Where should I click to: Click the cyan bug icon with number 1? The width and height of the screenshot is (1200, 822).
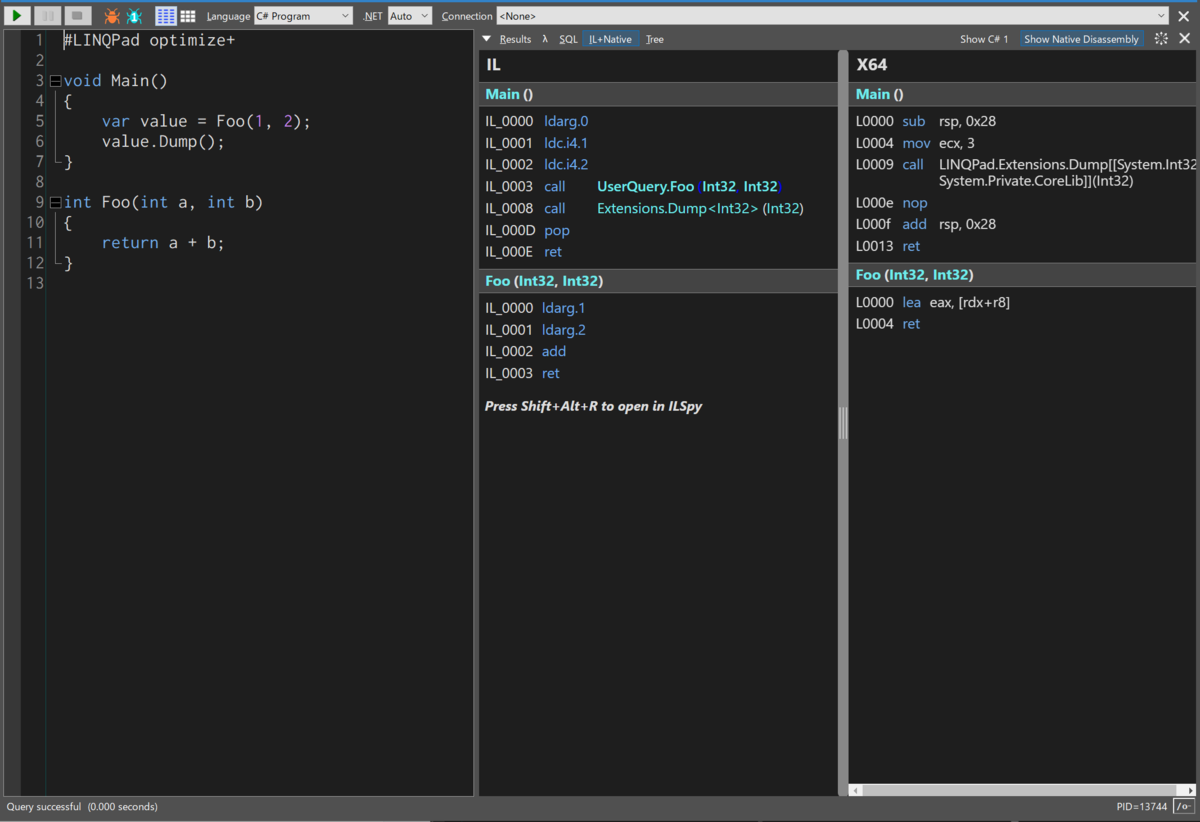pyautogui.click(x=134, y=16)
